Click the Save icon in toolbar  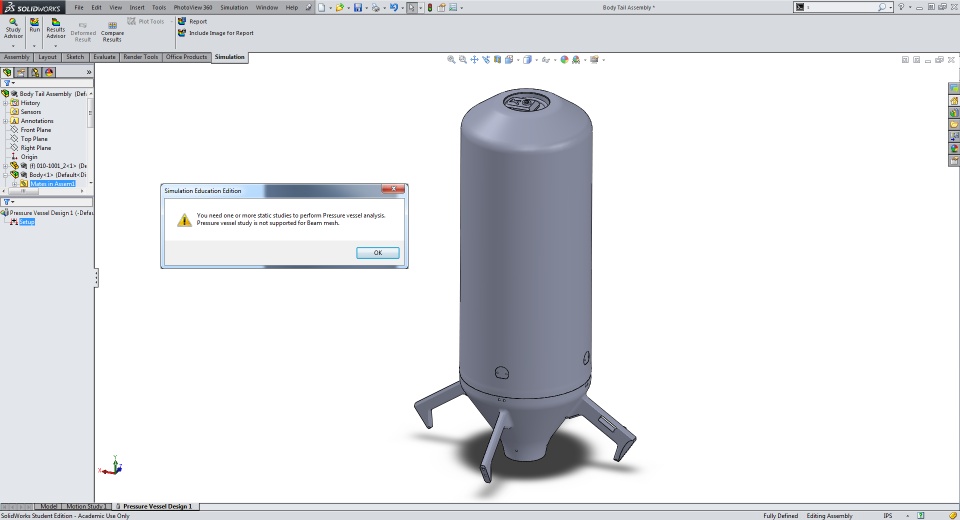pos(357,8)
